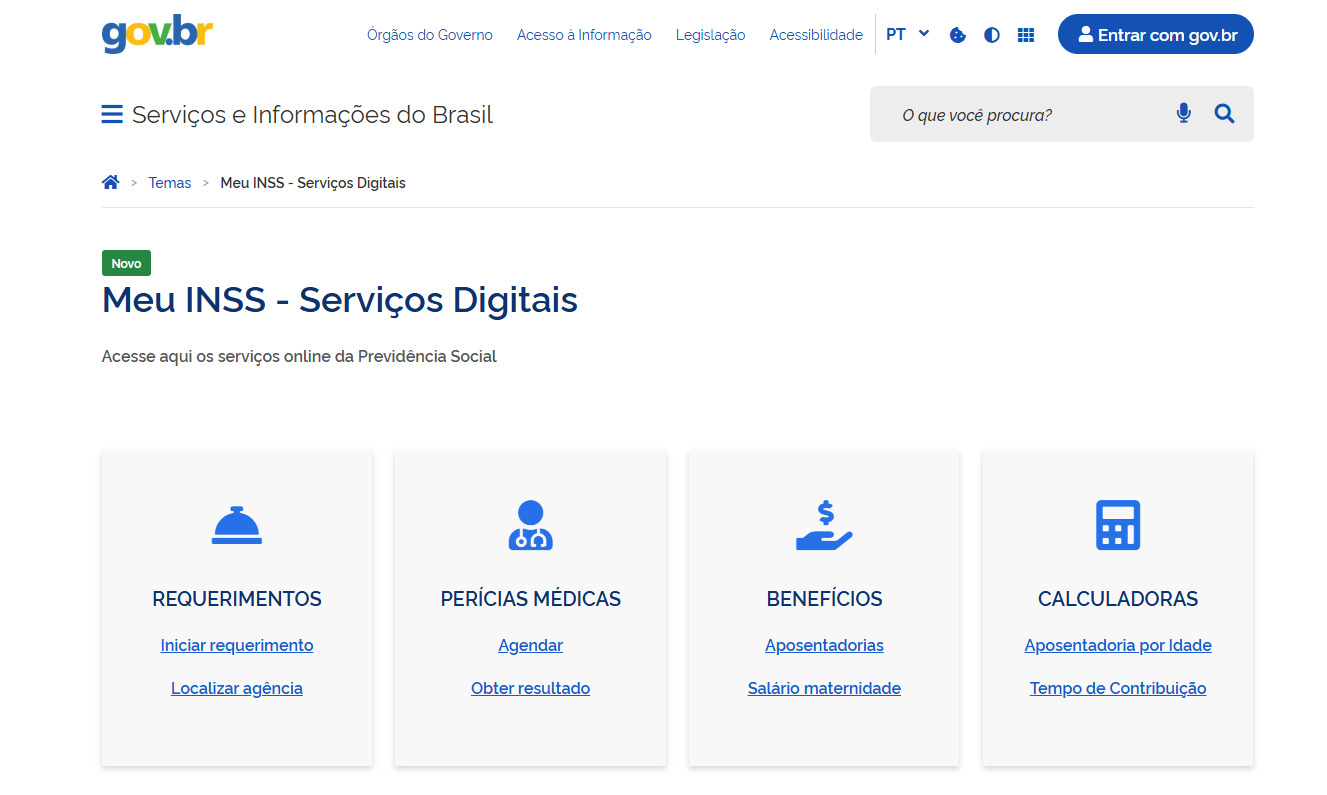The image size is (1327, 795).
Task: Open Salário maternidade link
Action: [824, 689]
